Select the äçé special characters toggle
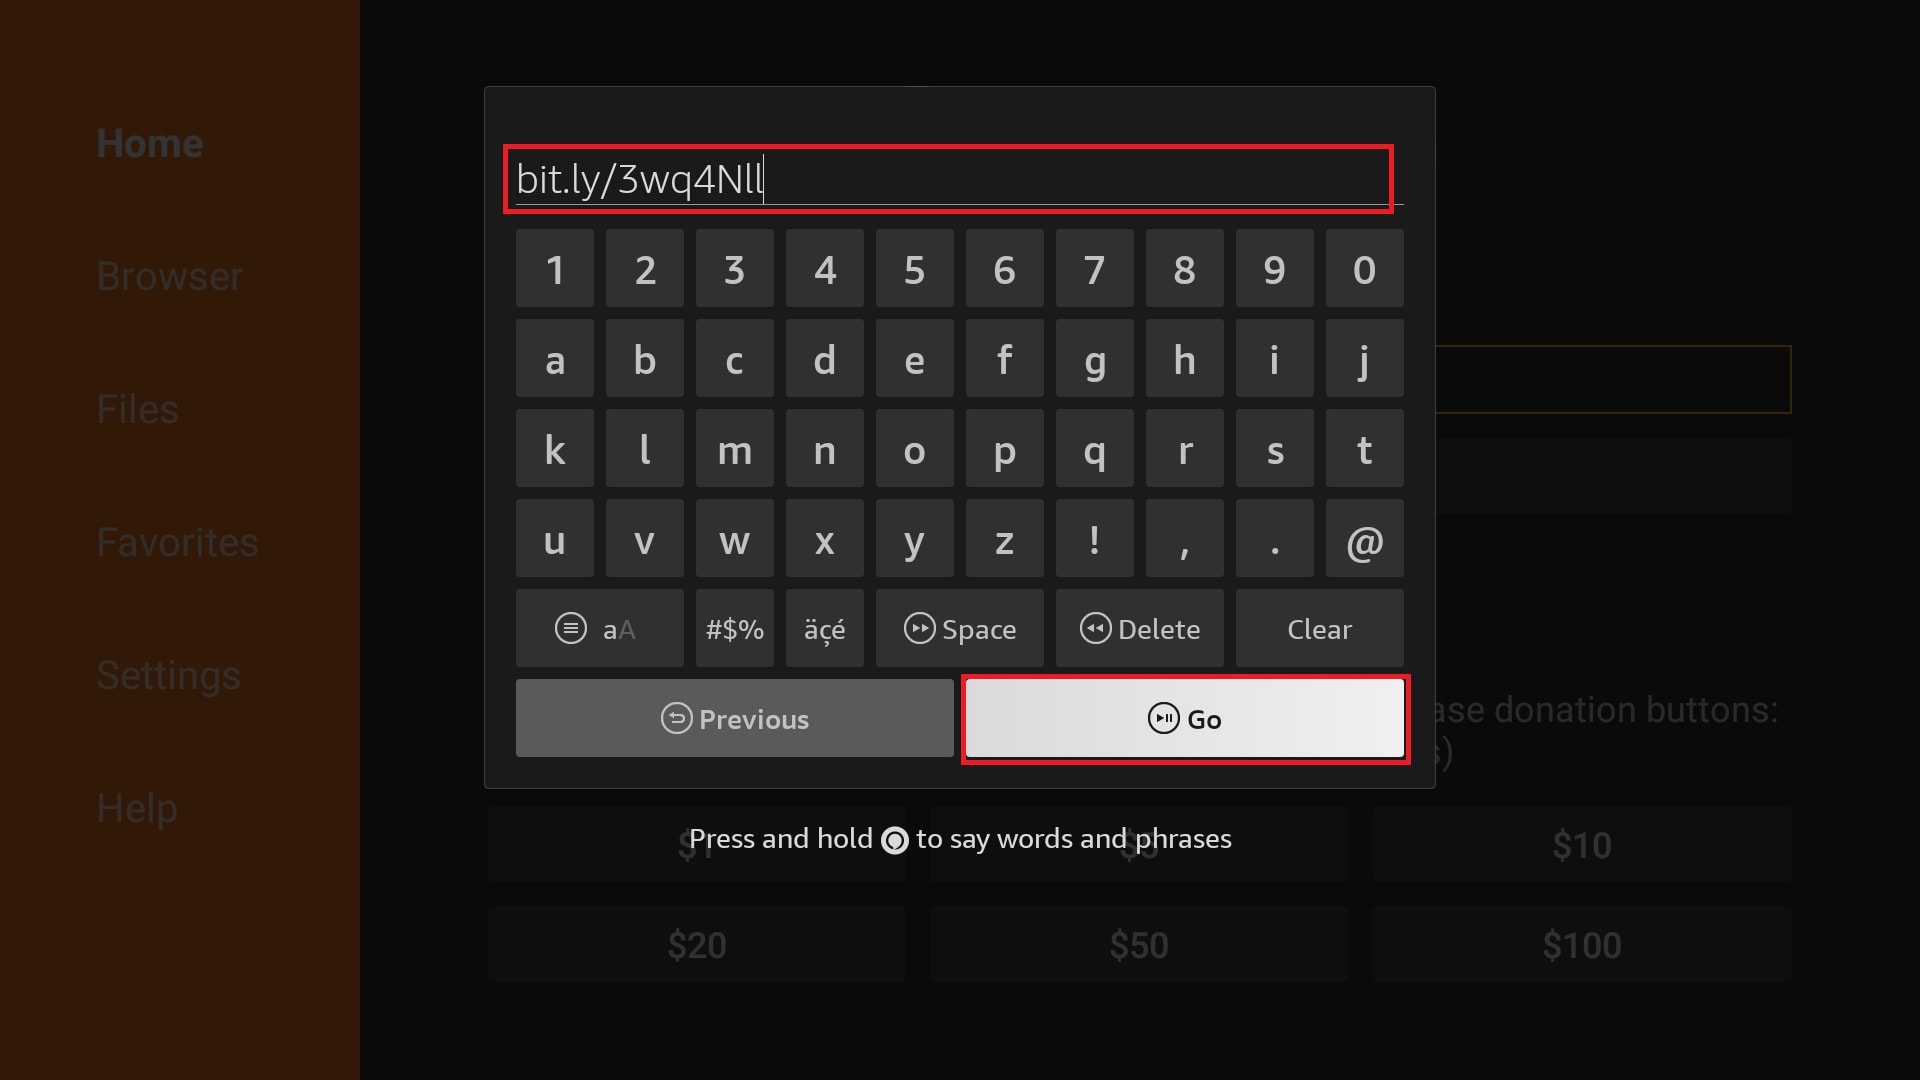The image size is (1920, 1080). 823,629
